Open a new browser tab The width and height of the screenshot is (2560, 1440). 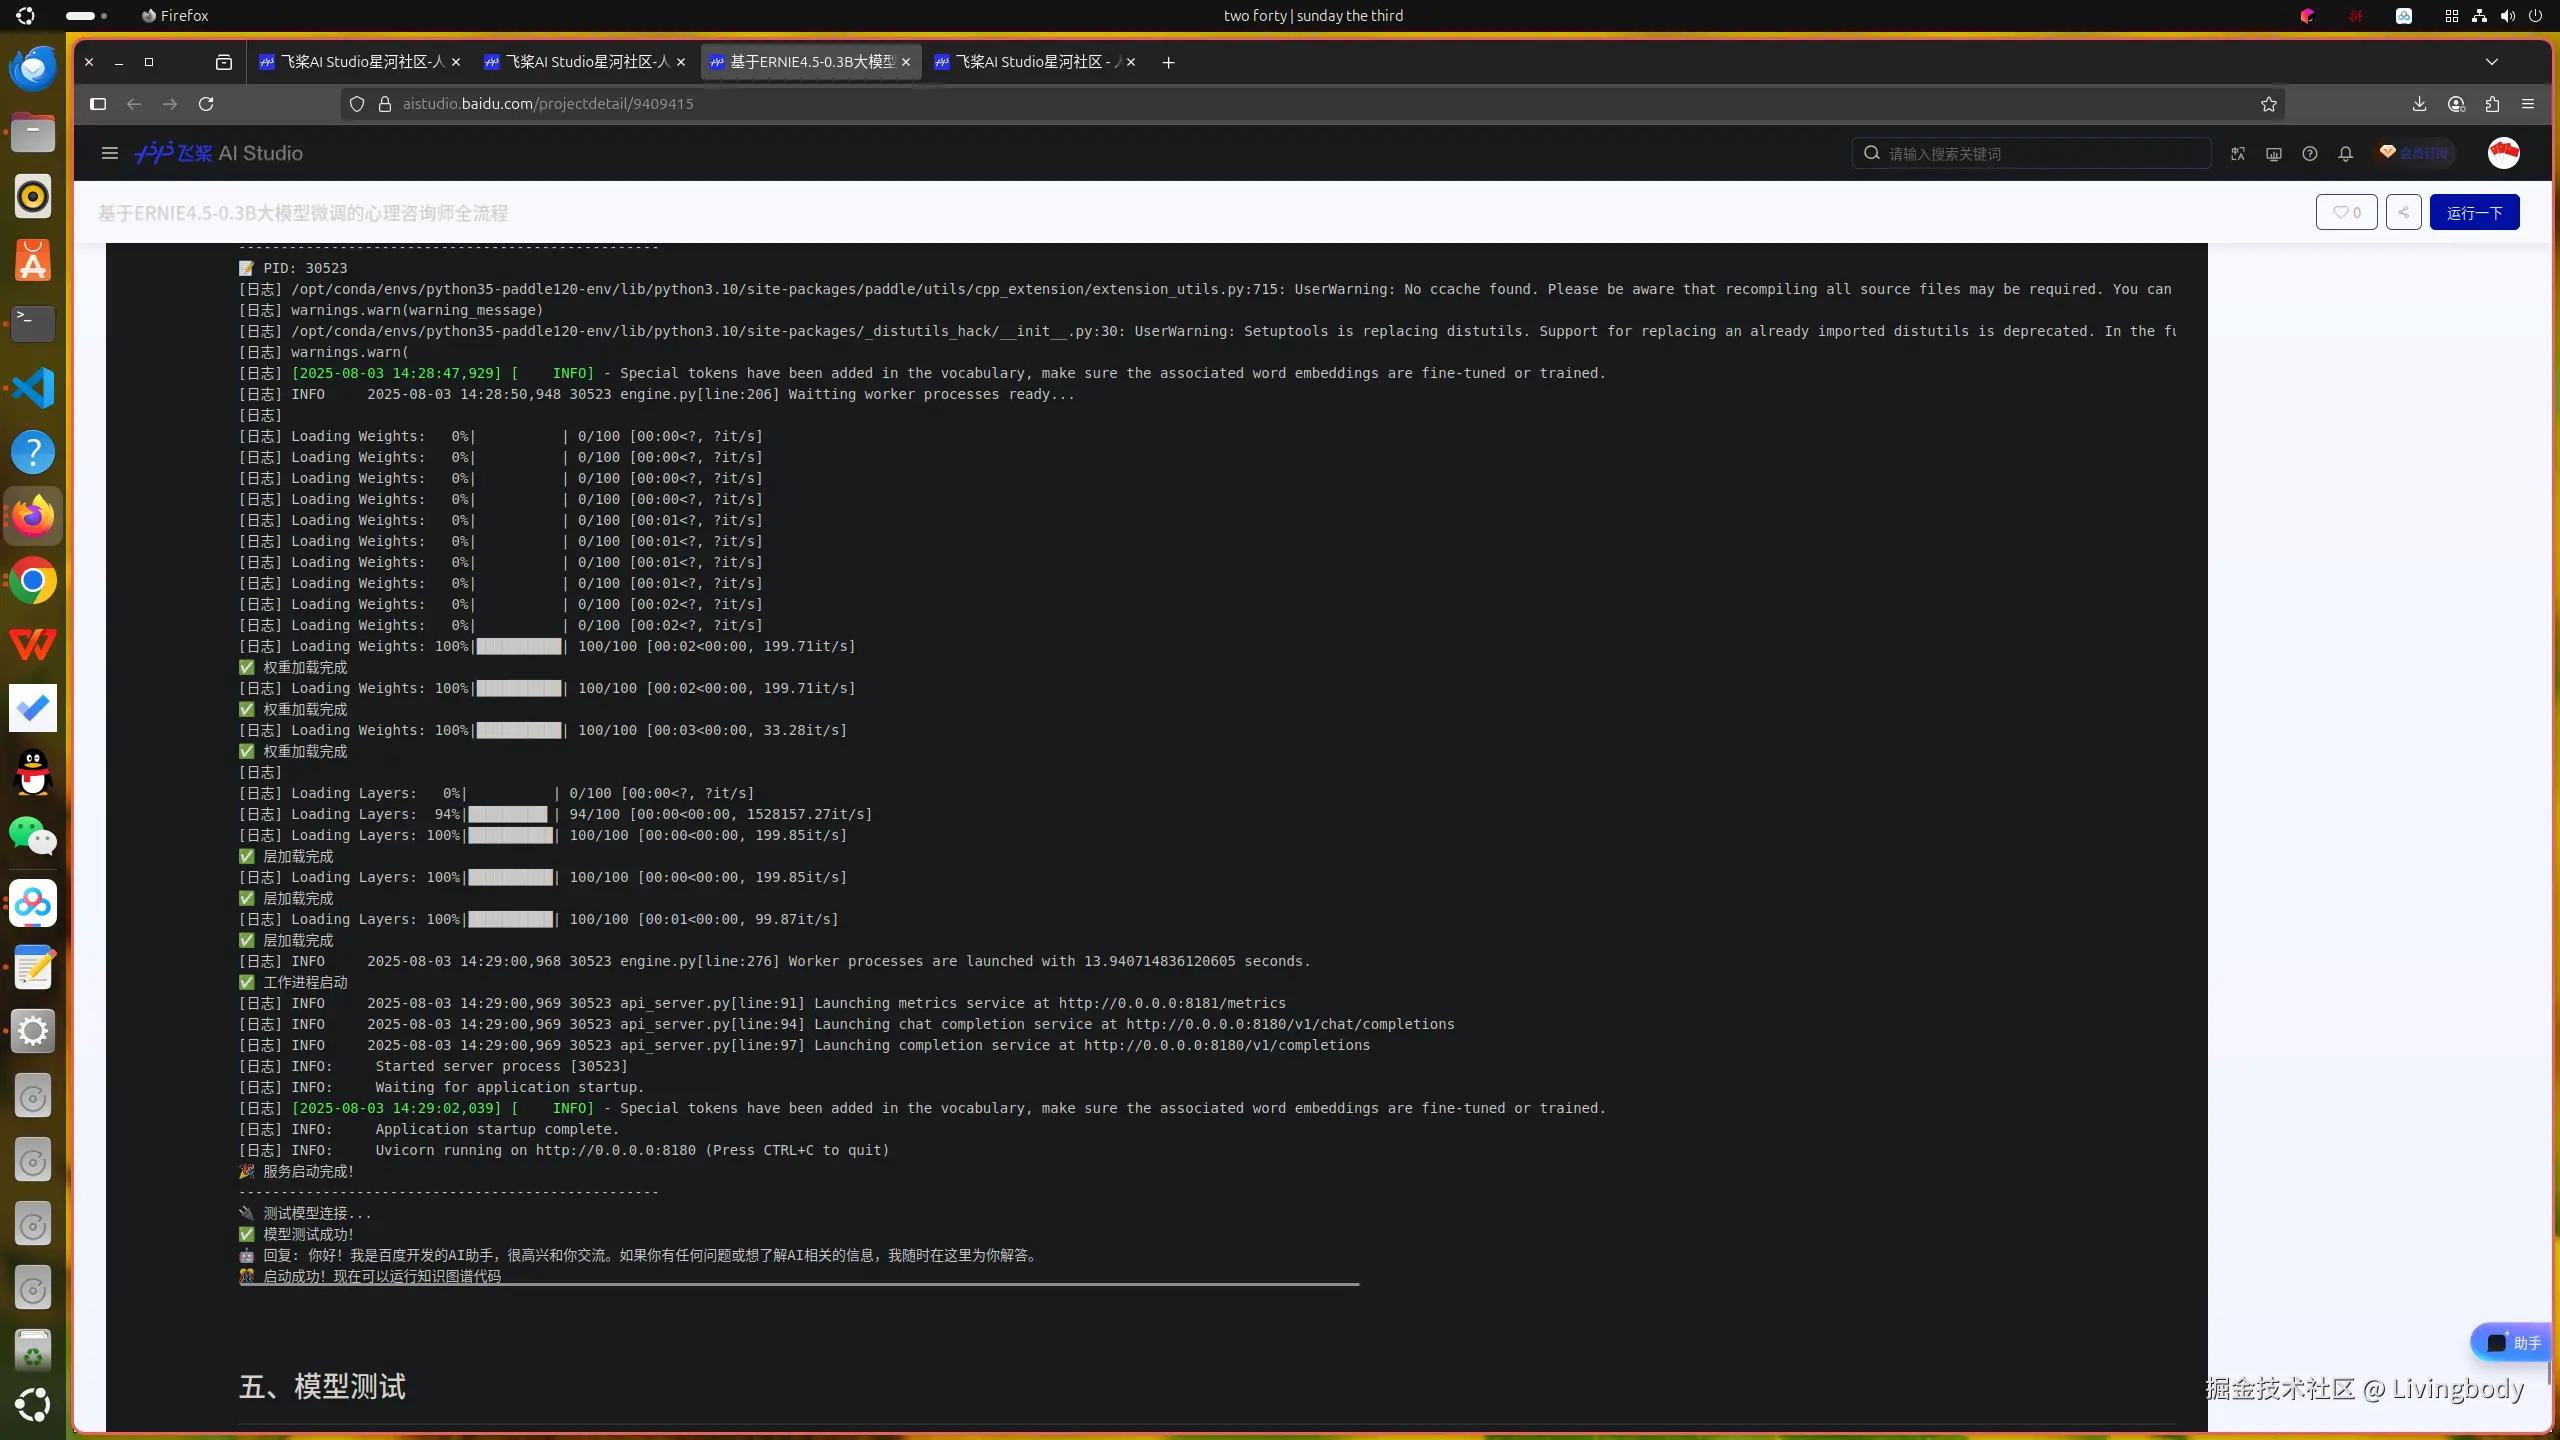point(1168,62)
